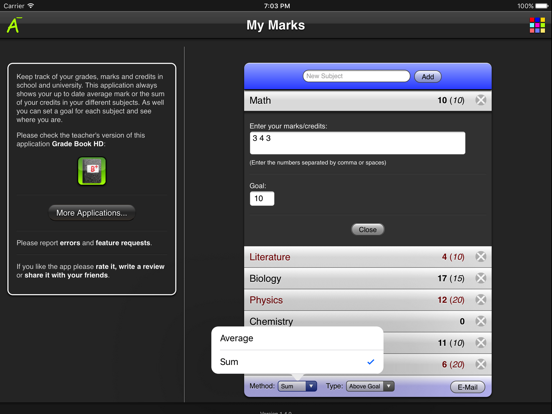Click the write a review link
This screenshot has height=414, width=552.
tap(142, 266)
